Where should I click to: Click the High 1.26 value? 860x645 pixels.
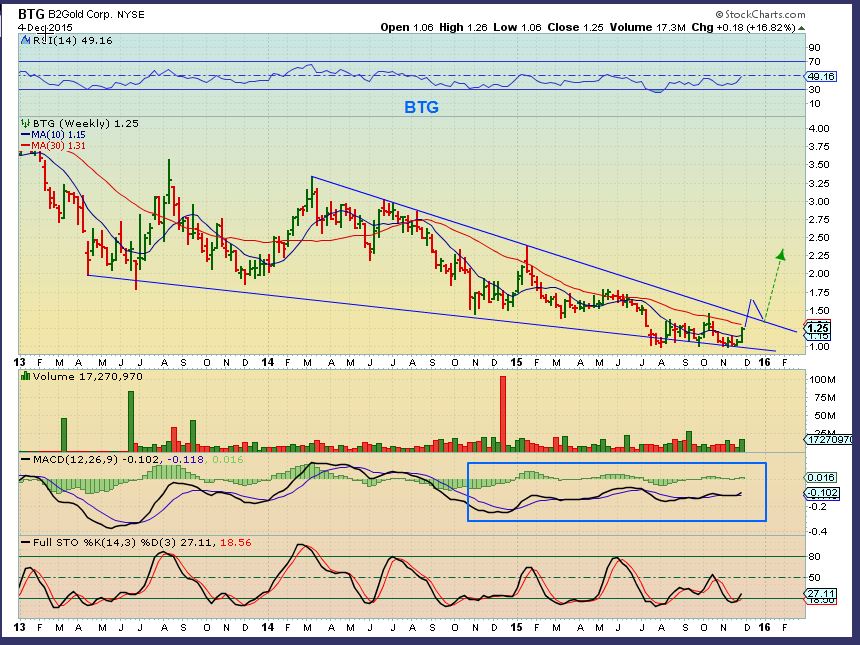pyautogui.click(x=463, y=27)
